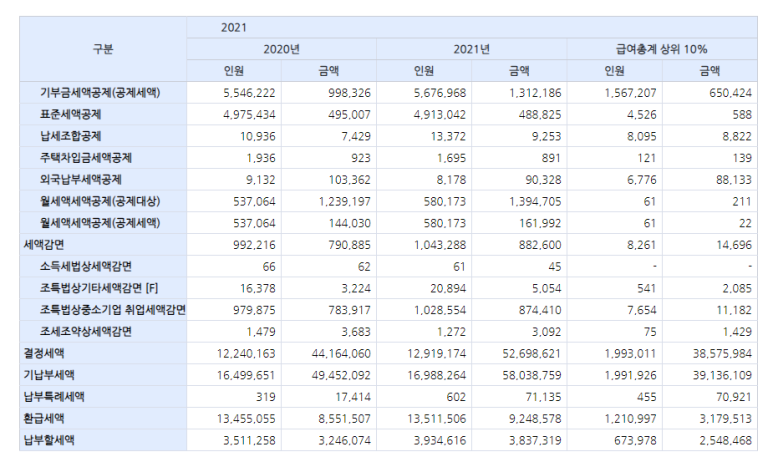Select the 급여총계 상위 10% header
This screenshot has width=773, height=457.
point(662,49)
